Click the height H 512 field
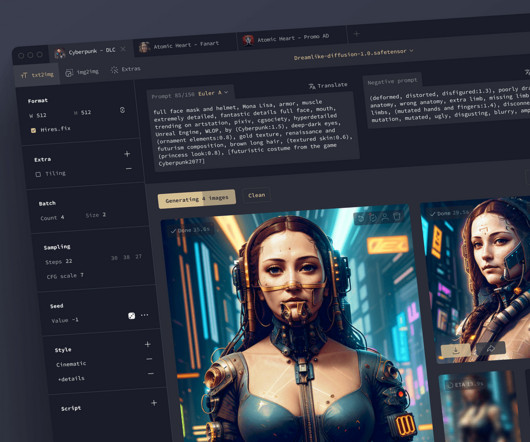The height and width of the screenshot is (442, 530). click(82, 112)
